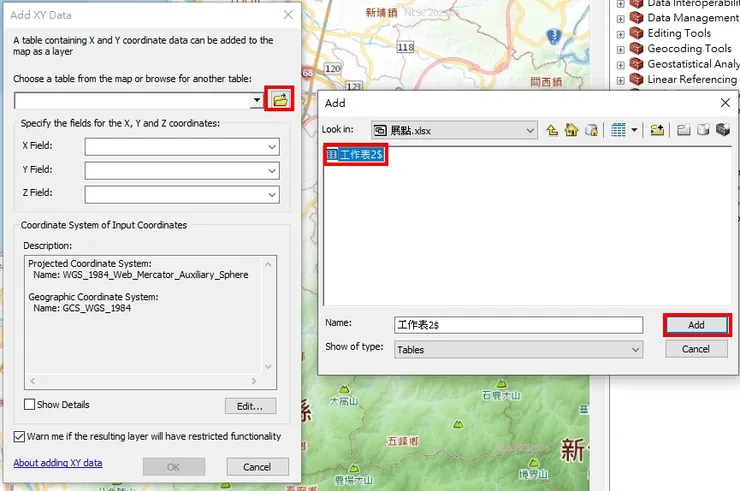This screenshot has height=491, width=740.
Task: Go up one level in Add dialog
Action: pyautogui.click(x=552, y=129)
